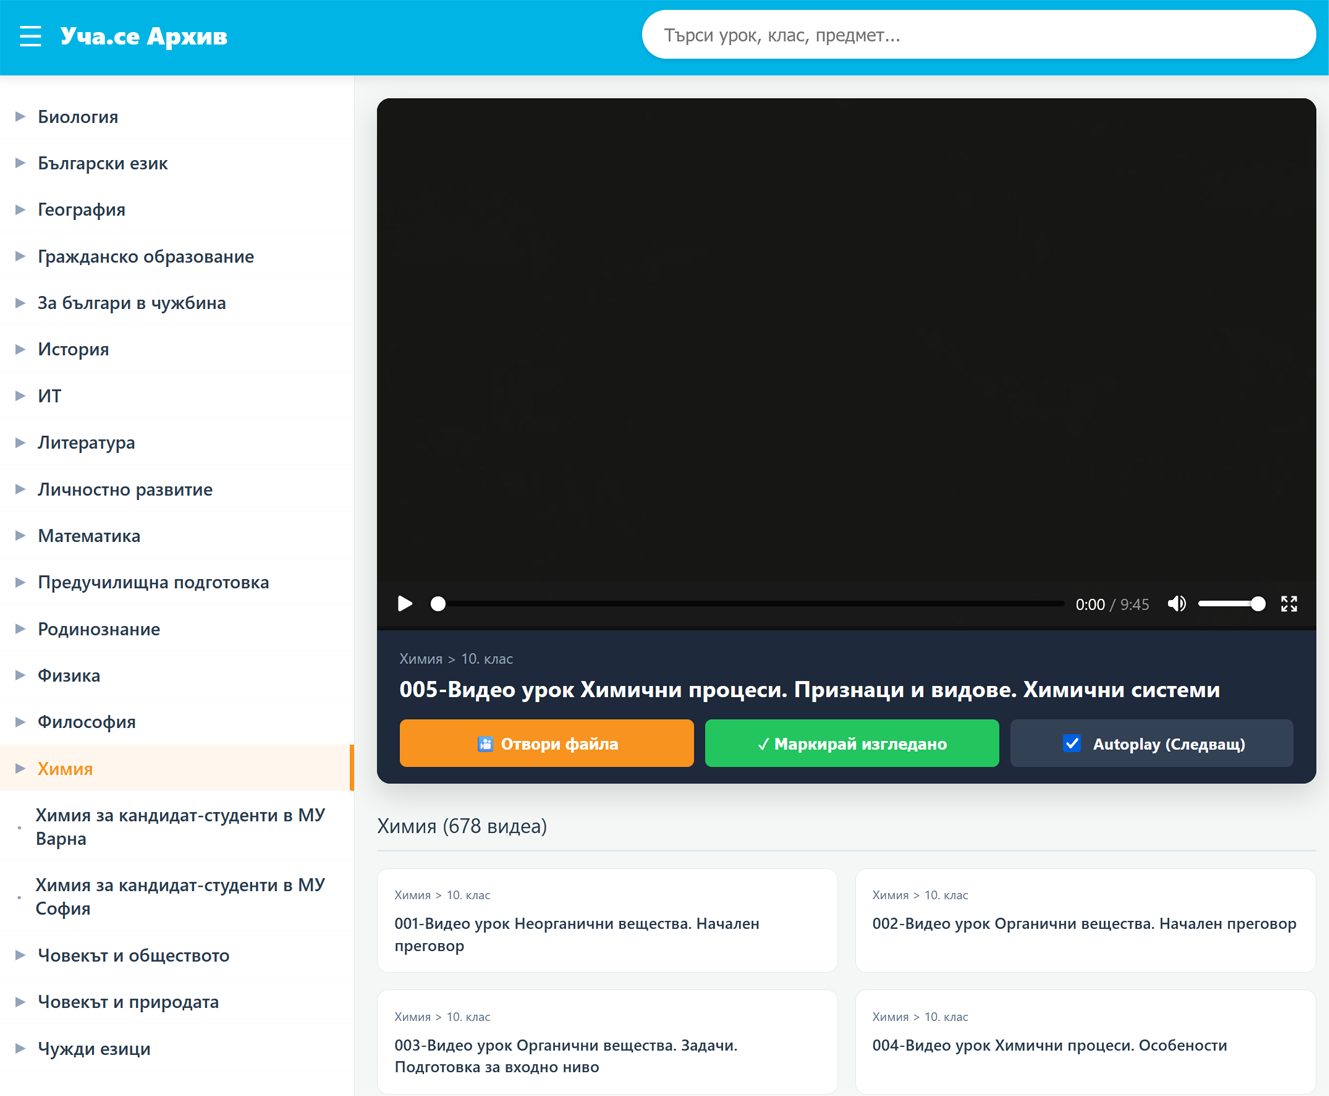This screenshot has width=1329, height=1096.
Task: Click Отвори файла button
Action: click(547, 743)
